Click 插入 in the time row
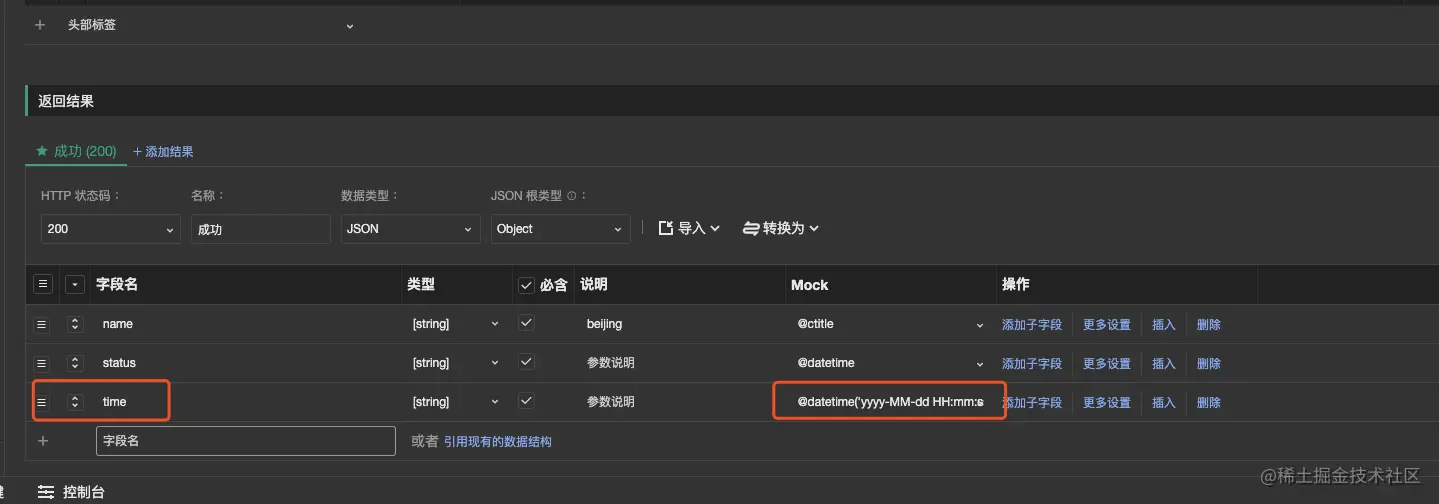Image resolution: width=1439 pixels, height=504 pixels. tap(1164, 403)
